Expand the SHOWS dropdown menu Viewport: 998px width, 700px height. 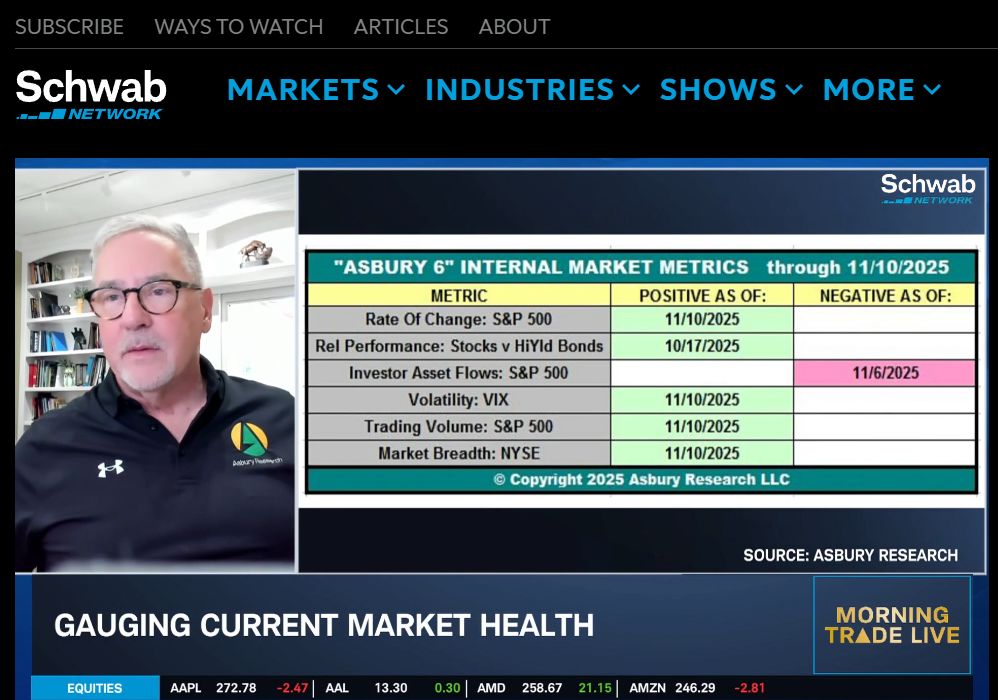point(730,90)
